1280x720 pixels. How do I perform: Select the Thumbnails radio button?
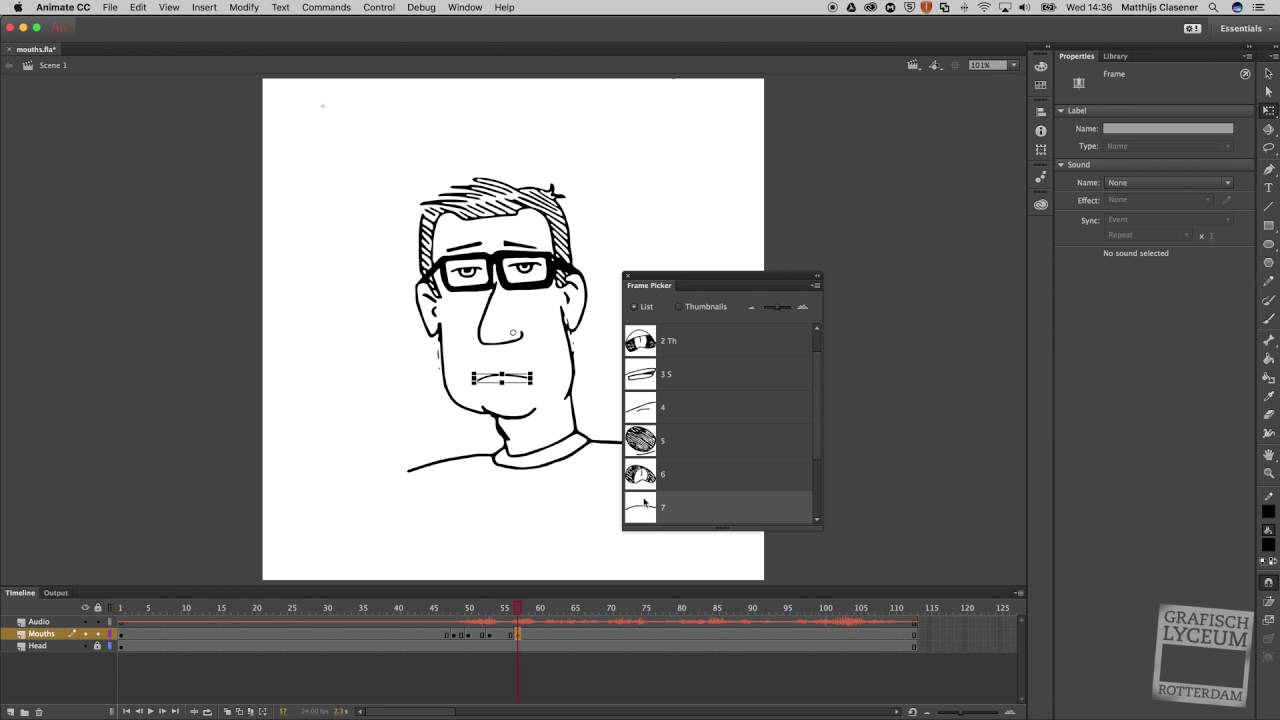click(679, 307)
